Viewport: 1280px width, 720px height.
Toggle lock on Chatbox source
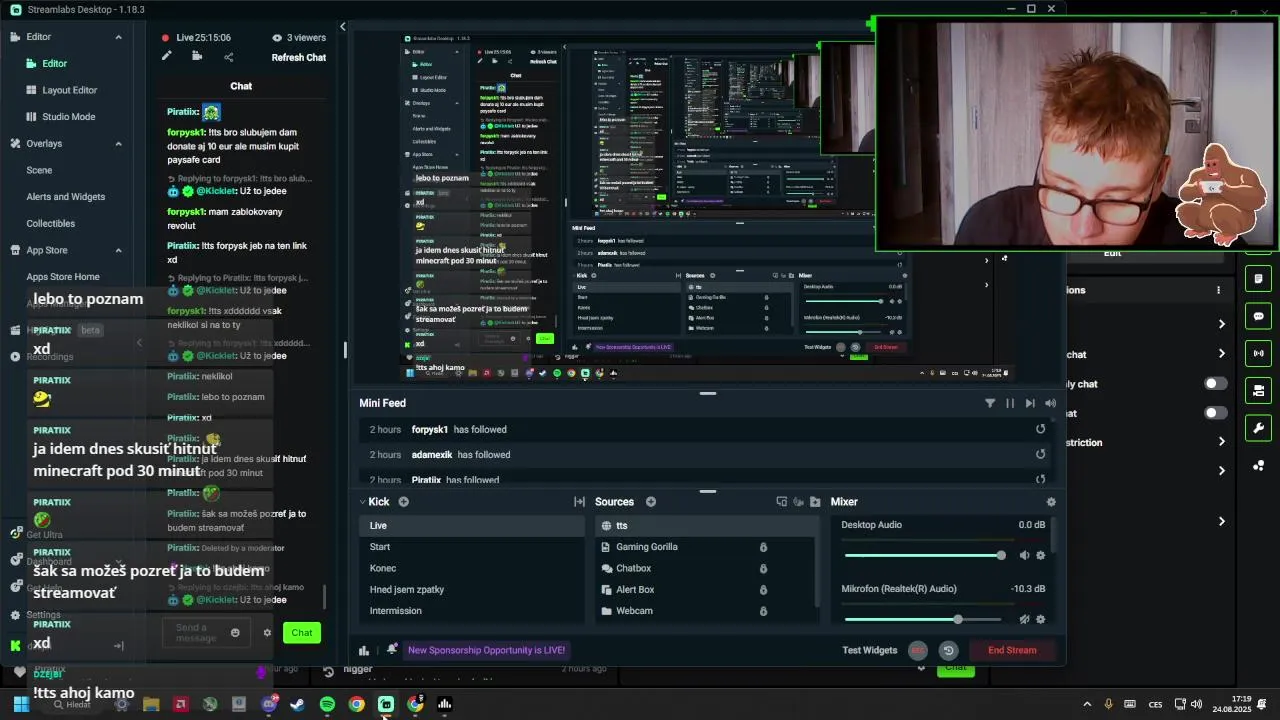coord(763,568)
